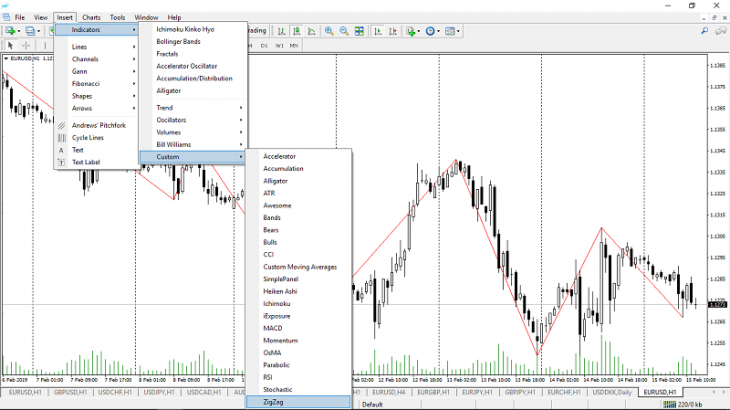Select the MN monthly timeframe button
The image size is (730, 410).
[297, 45]
